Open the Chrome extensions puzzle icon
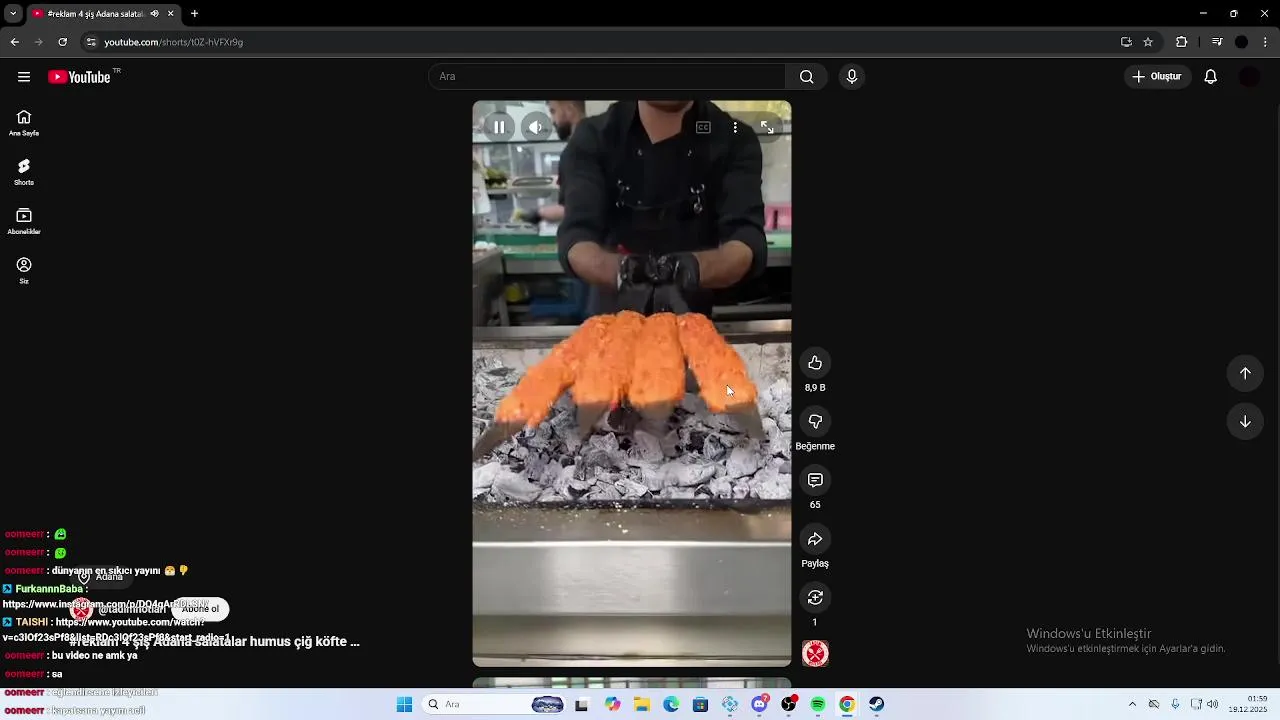This screenshot has height=720, width=1280. tap(1181, 42)
